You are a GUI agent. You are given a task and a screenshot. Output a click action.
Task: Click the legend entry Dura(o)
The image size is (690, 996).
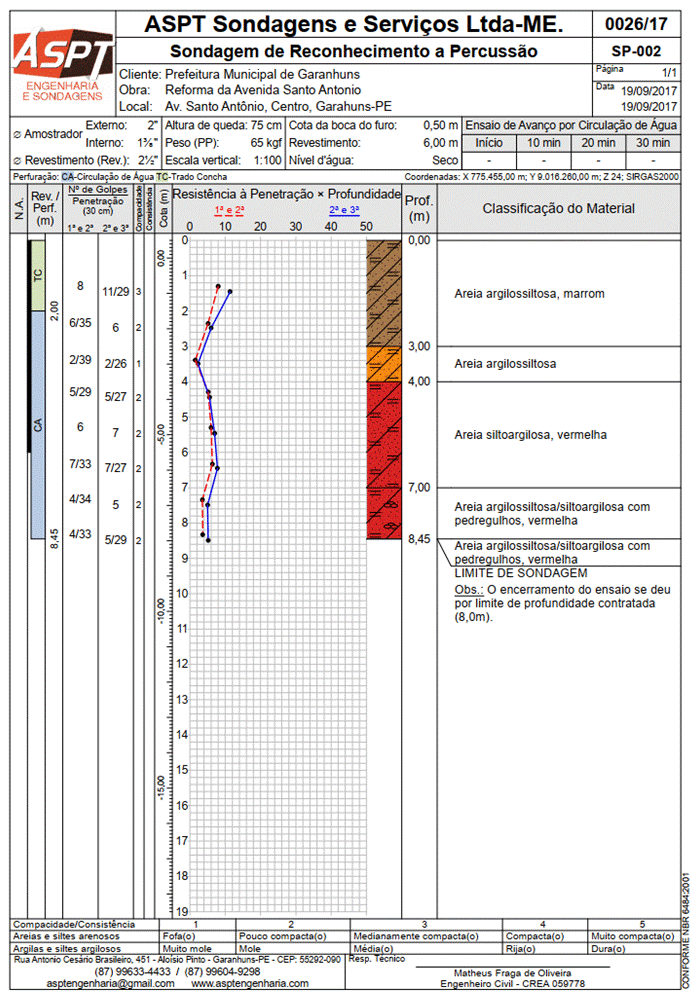pyautogui.click(x=609, y=948)
